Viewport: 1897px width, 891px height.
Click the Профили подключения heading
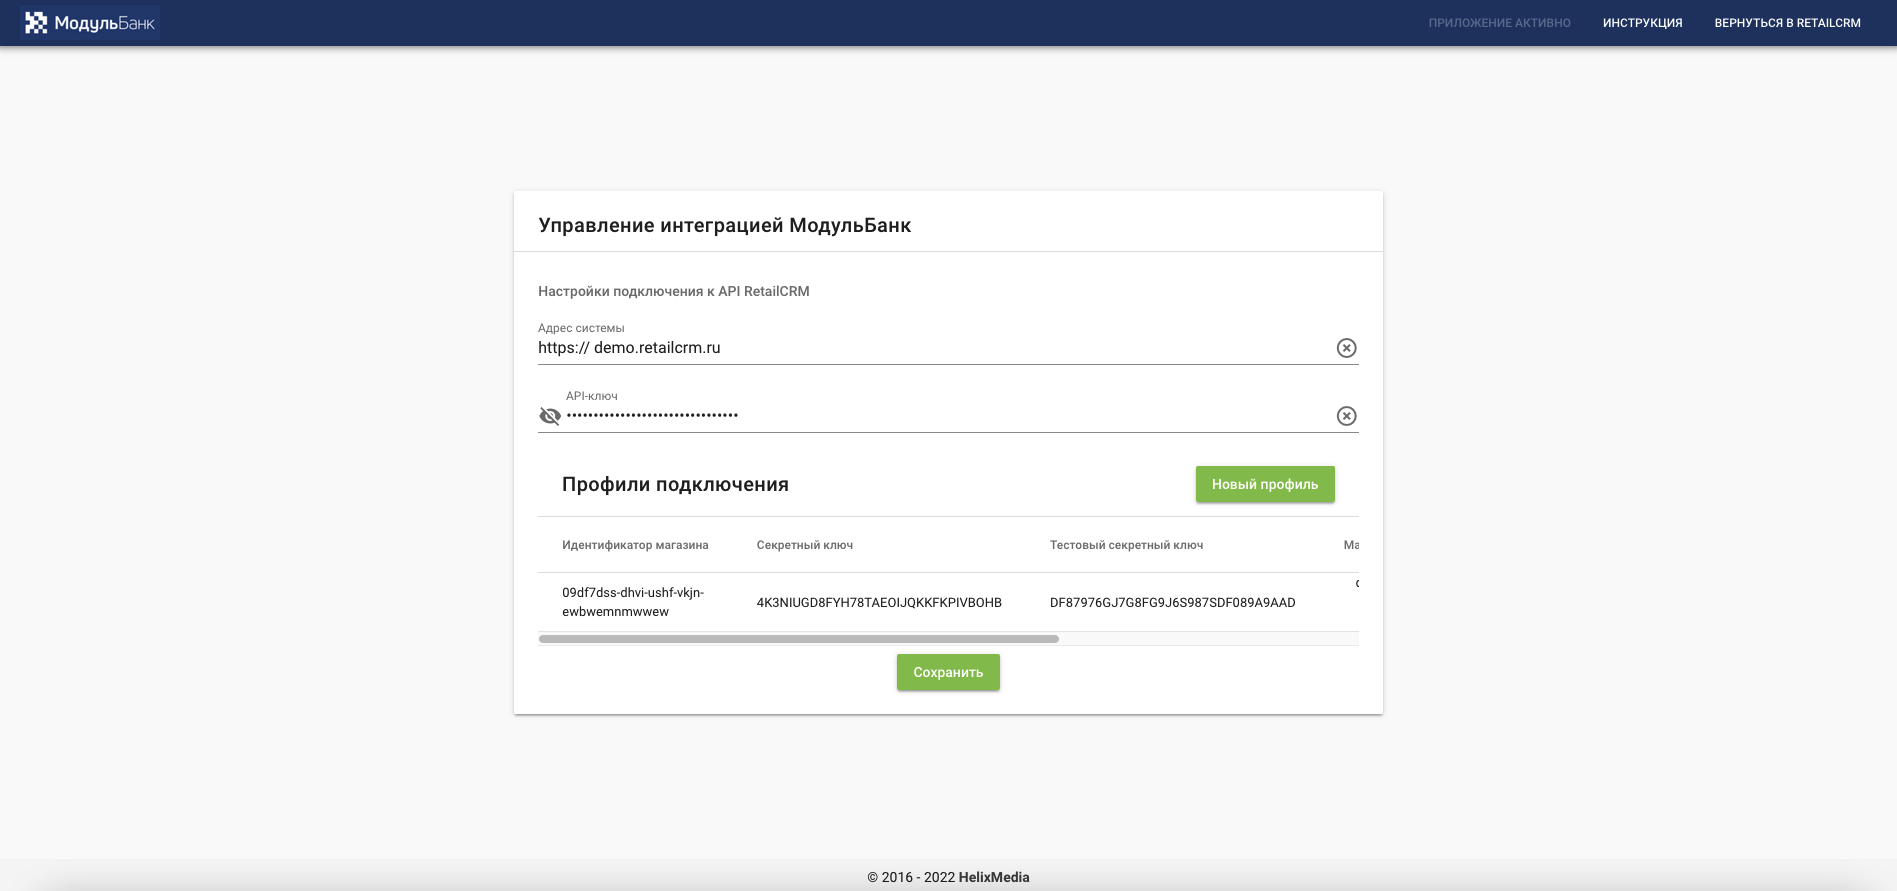[x=675, y=485]
